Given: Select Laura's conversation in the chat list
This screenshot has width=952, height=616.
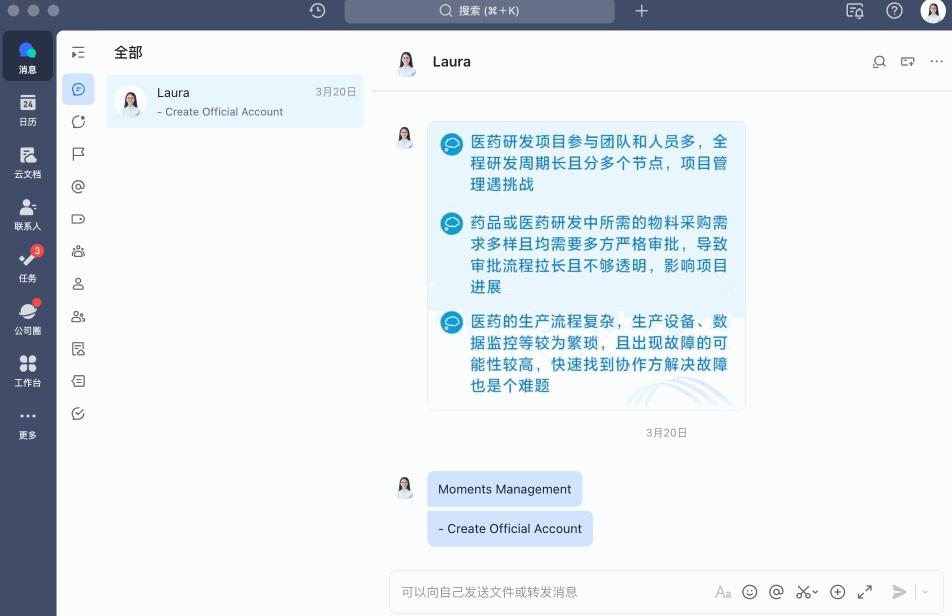Looking at the screenshot, I should pos(234,101).
